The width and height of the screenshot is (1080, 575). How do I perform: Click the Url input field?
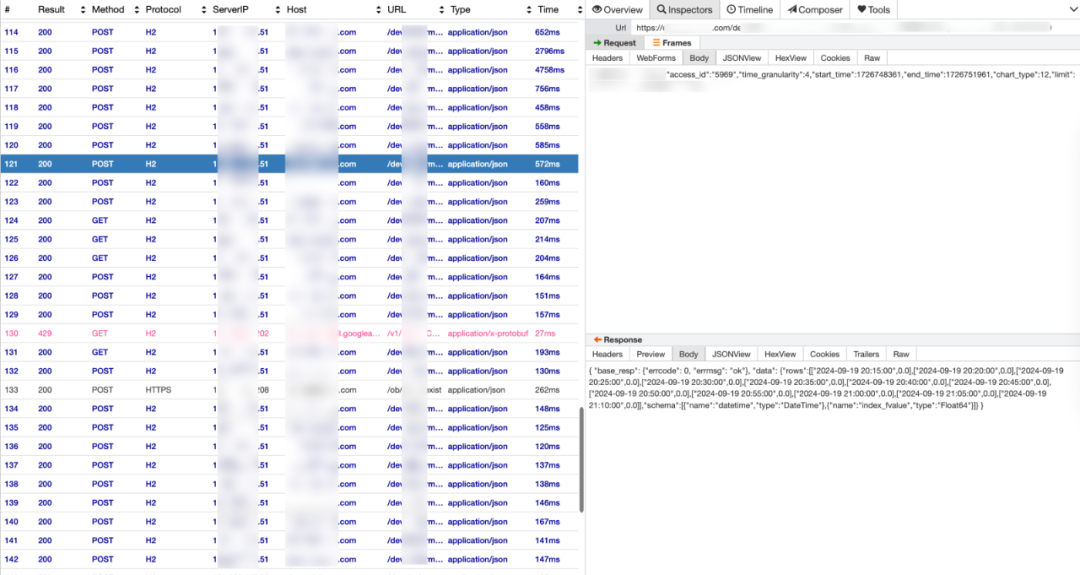854,28
